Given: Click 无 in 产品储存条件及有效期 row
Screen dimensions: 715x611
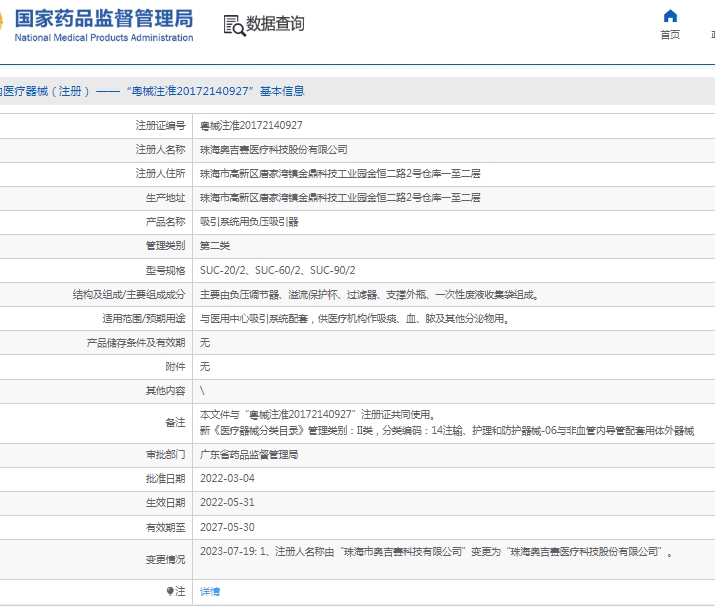Looking at the screenshot, I should [x=205, y=343].
